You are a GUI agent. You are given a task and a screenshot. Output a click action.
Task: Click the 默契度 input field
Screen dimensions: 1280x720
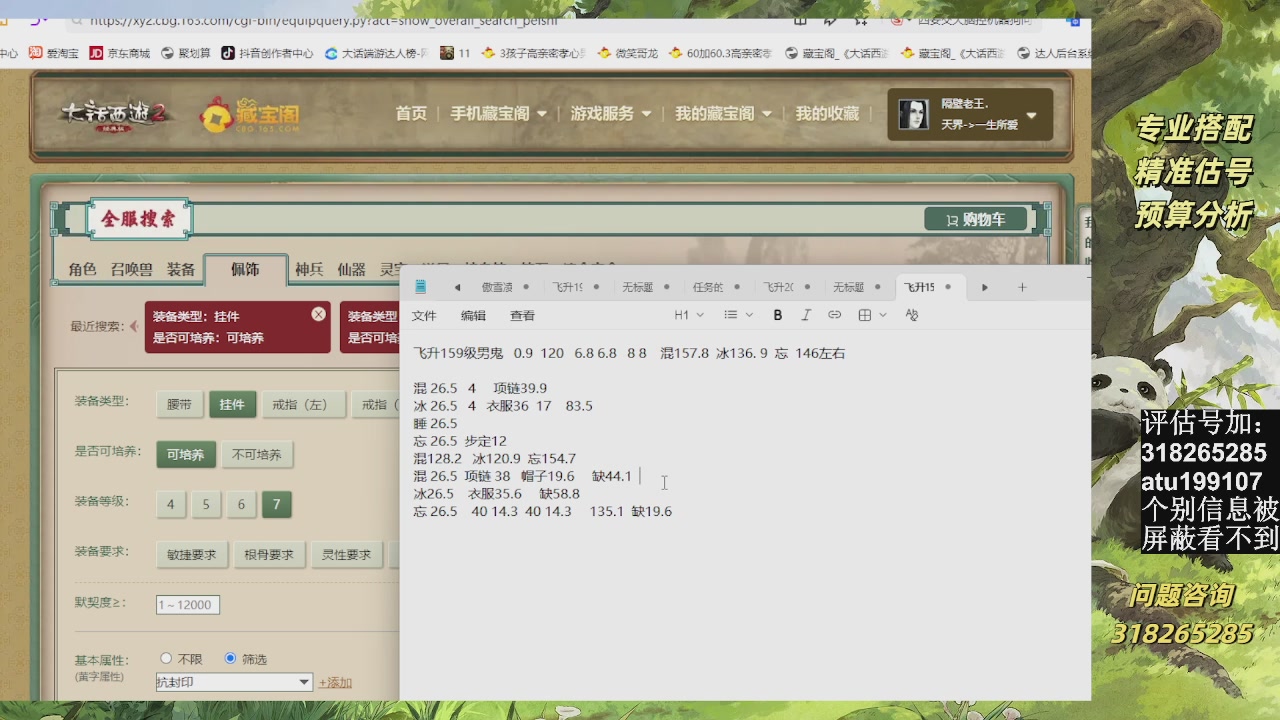pos(188,605)
